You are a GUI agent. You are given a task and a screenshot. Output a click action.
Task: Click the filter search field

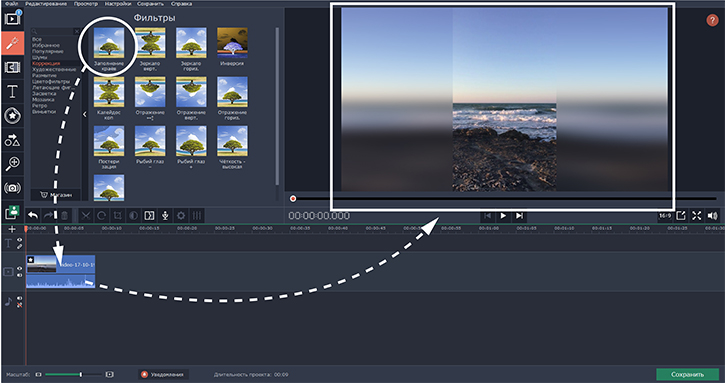click(52, 32)
